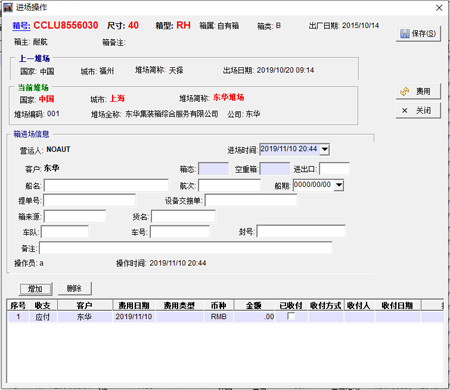The width and height of the screenshot is (450, 390).
Task: Click the app icon in title bar
Action: 8,7
